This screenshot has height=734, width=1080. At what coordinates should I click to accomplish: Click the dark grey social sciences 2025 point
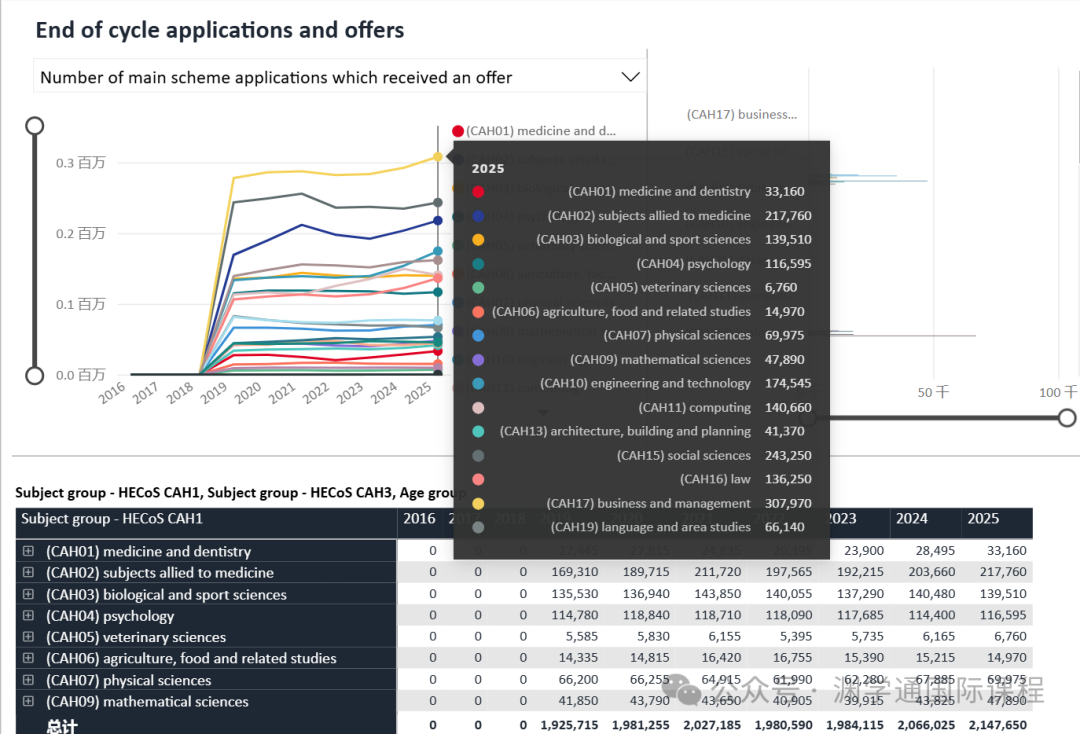(438, 203)
